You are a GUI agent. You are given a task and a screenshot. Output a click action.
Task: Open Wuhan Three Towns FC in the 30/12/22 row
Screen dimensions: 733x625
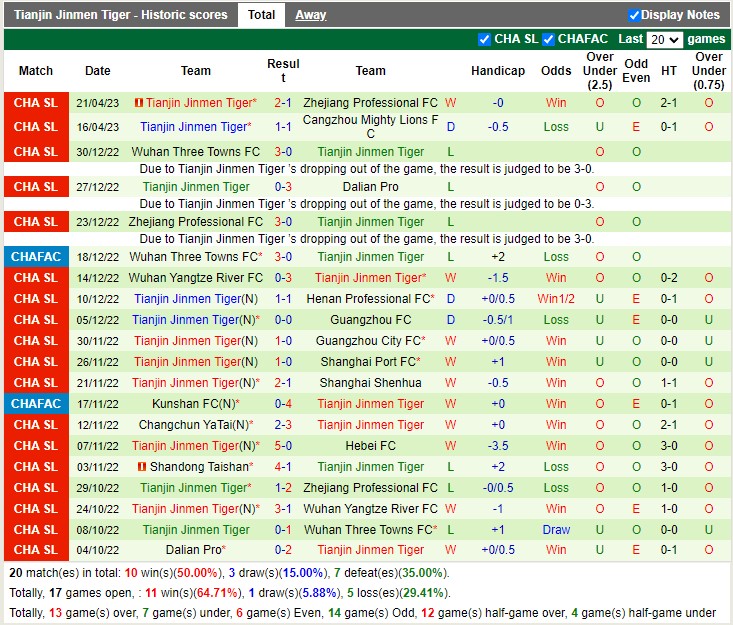coord(195,152)
